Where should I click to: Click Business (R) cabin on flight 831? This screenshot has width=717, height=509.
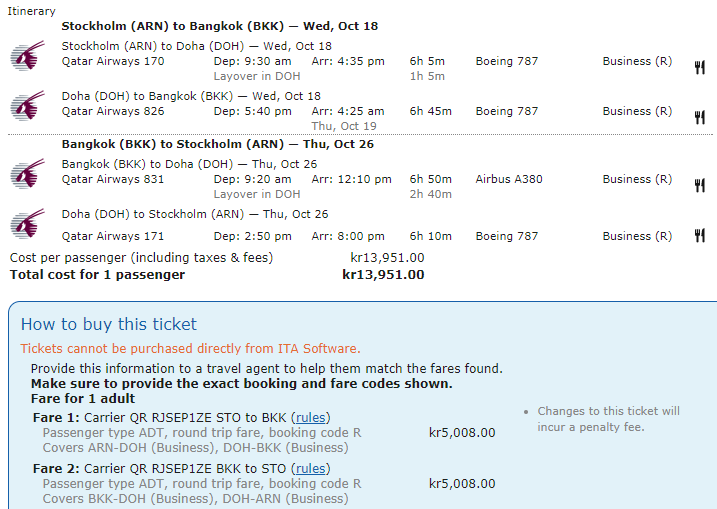click(637, 180)
